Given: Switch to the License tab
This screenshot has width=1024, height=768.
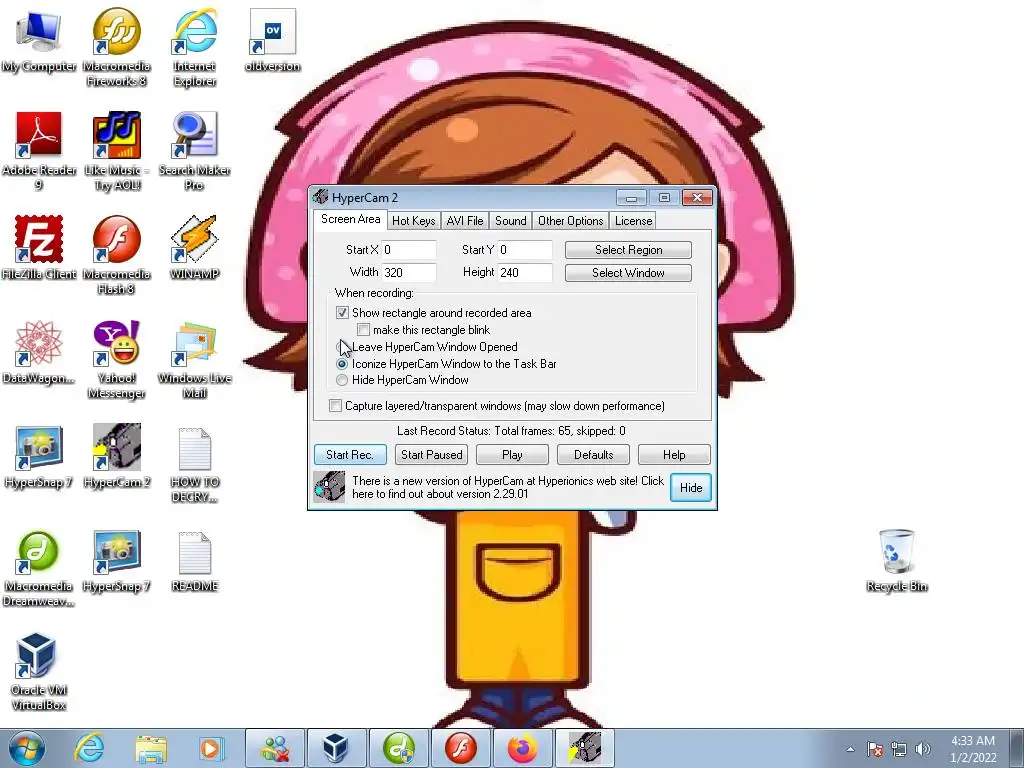Looking at the screenshot, I should pos(633,221).
